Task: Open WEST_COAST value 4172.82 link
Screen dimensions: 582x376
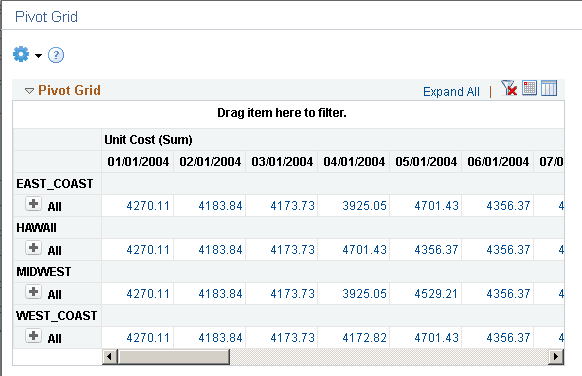Action: pyautogui.click(x=364, y=338)
